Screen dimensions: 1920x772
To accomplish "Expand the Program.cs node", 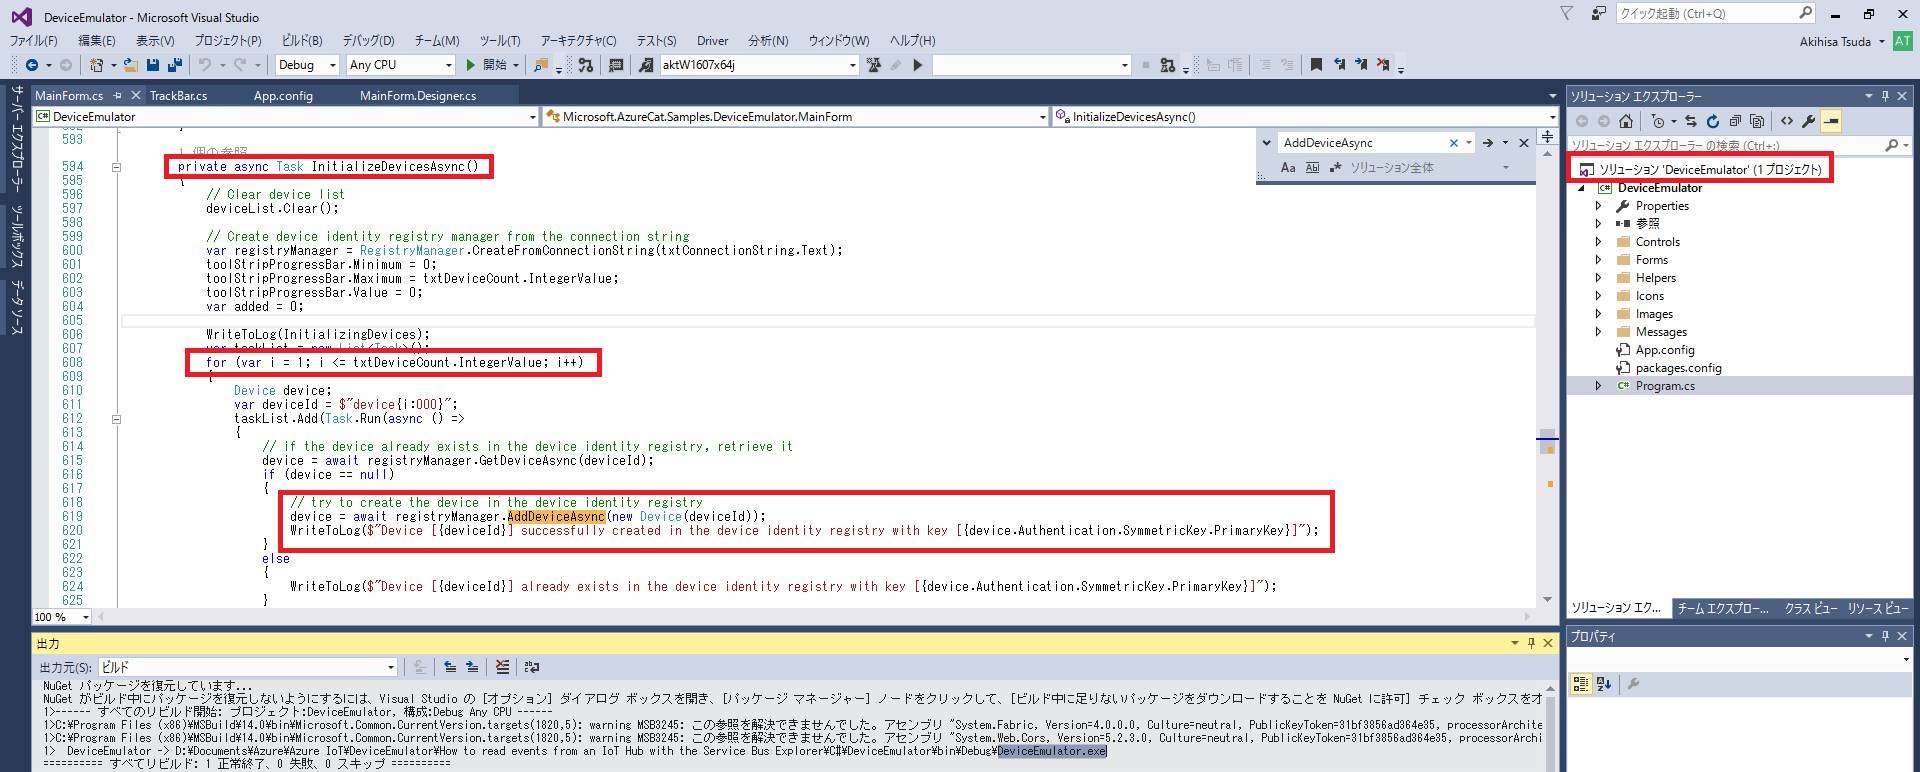I will pos(1598,386).
